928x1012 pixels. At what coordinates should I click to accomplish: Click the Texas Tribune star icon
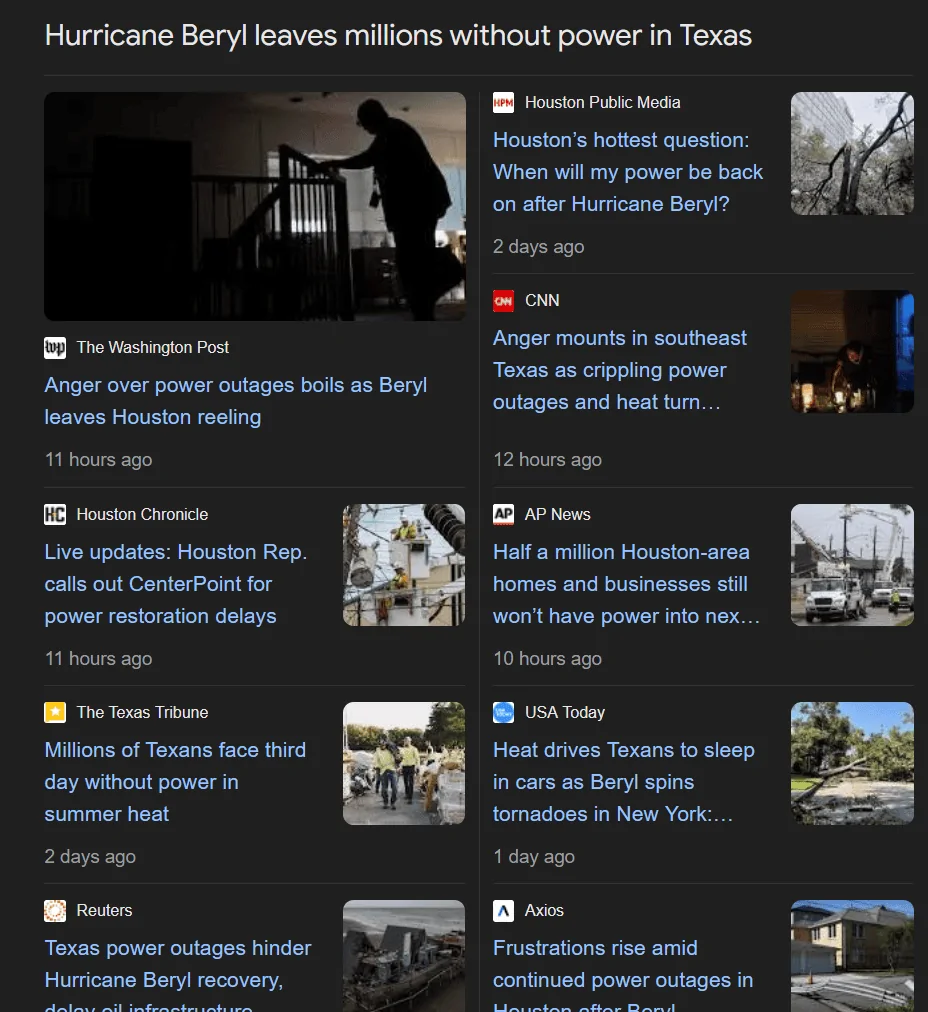point(55,713)
